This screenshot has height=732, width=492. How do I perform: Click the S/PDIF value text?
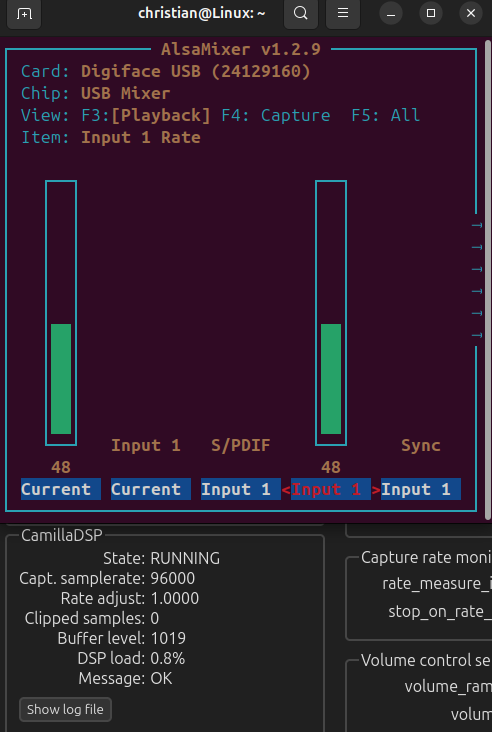point(241,445)
